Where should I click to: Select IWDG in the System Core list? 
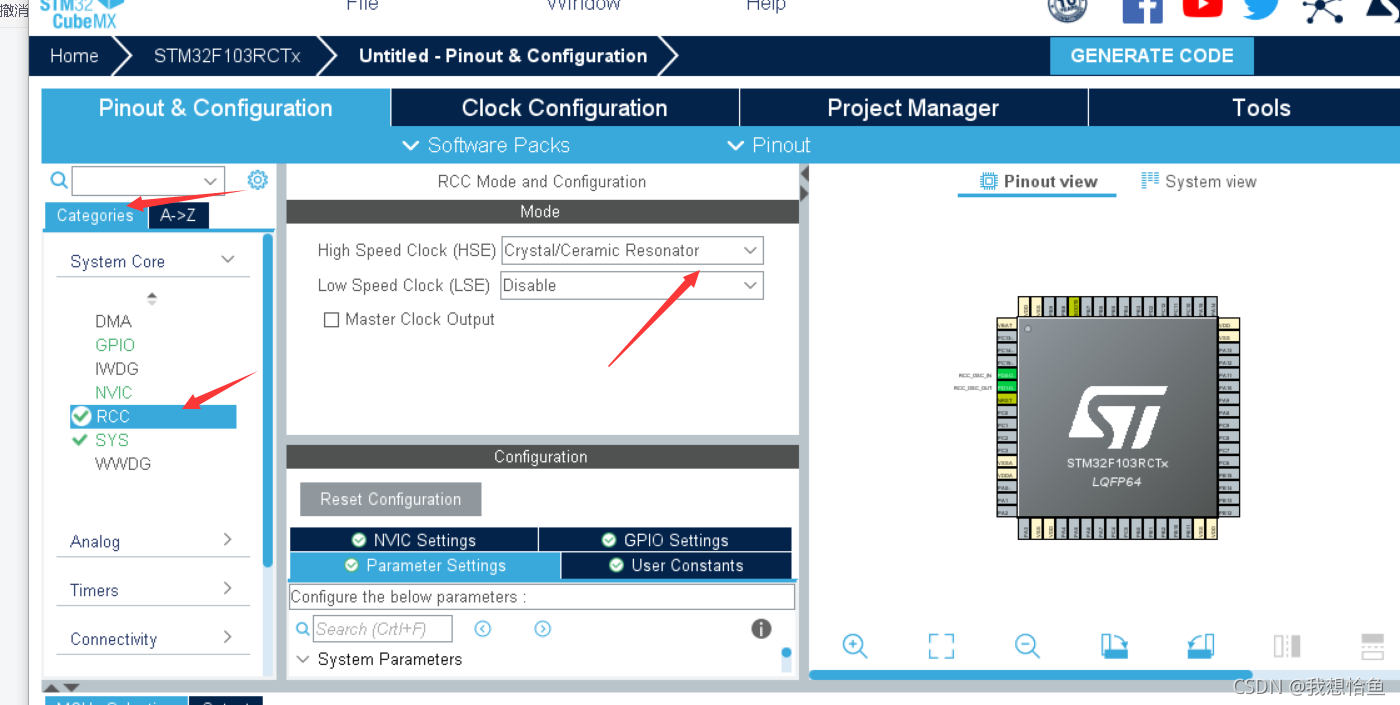tap(117, 369)
